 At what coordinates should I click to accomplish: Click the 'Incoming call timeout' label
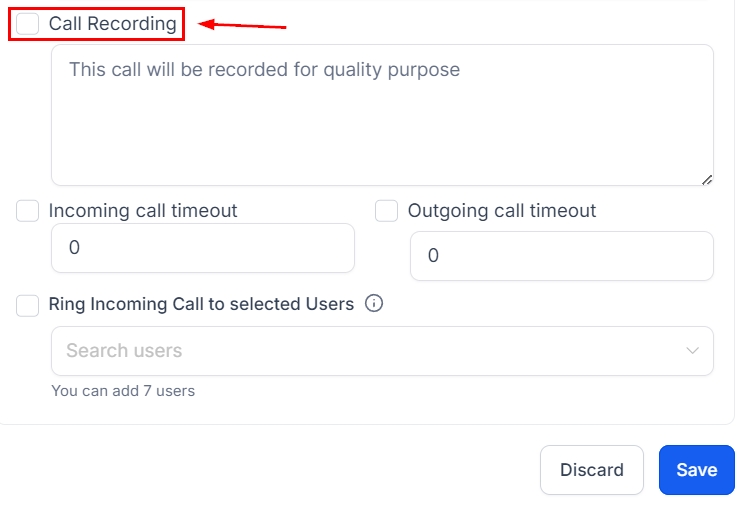click(143, 211)
